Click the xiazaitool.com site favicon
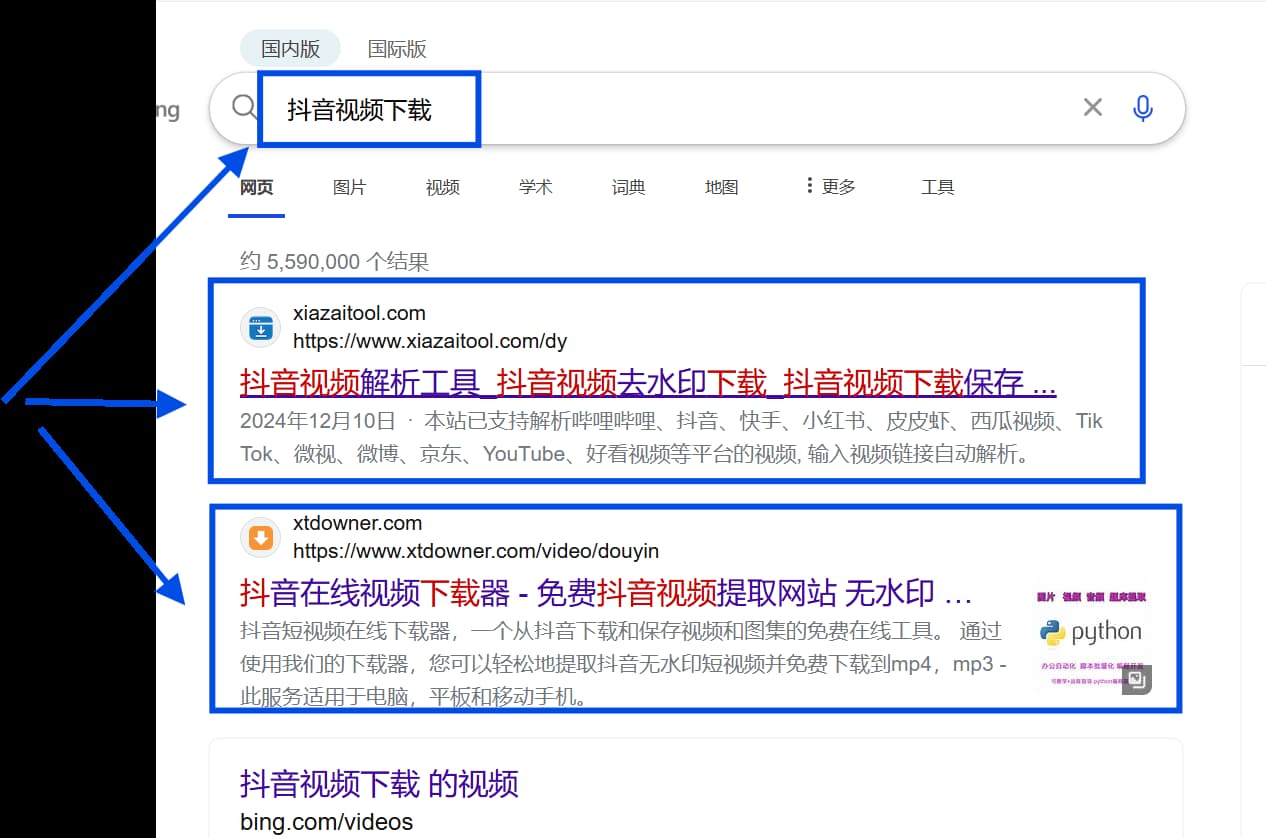1266x838 pixels. click(x=260, y=328)
